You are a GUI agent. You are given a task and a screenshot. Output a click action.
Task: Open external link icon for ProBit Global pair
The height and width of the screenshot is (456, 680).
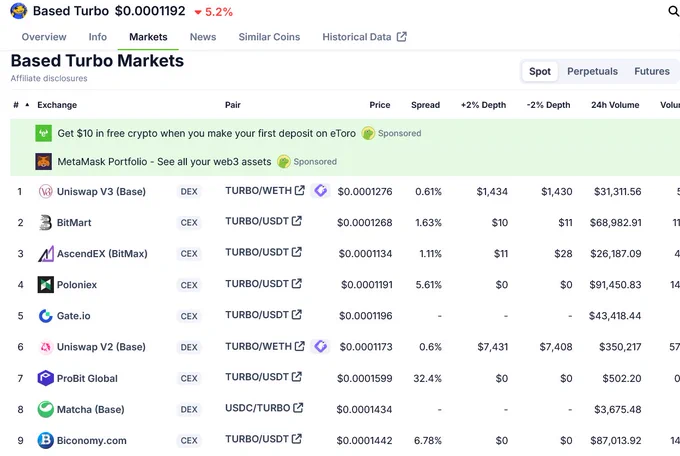click(x=297, y=377)
